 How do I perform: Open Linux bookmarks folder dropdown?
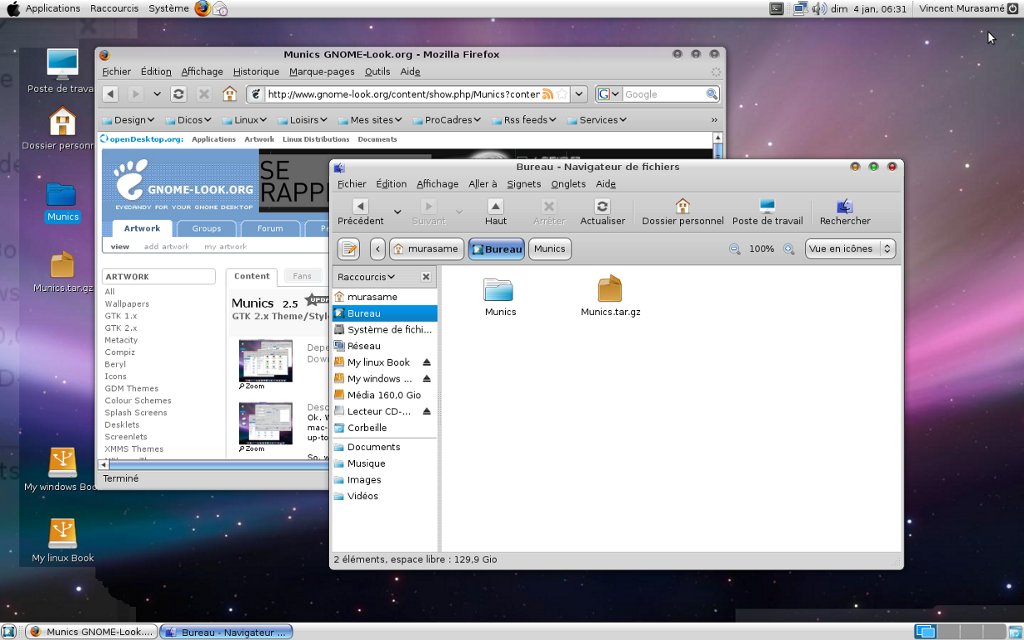(x=245, y=120)
